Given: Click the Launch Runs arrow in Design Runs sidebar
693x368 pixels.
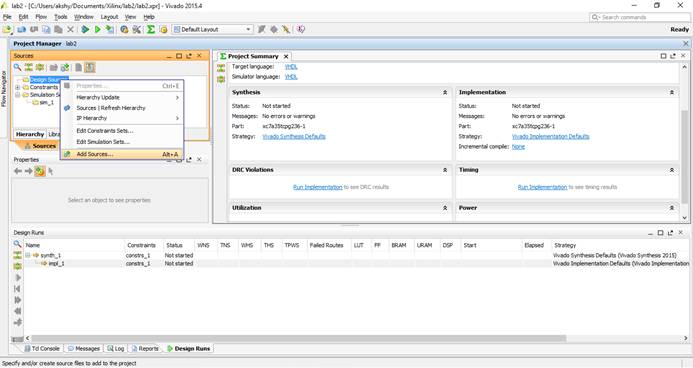Looking at the screenshot, I should click(18, 277).
